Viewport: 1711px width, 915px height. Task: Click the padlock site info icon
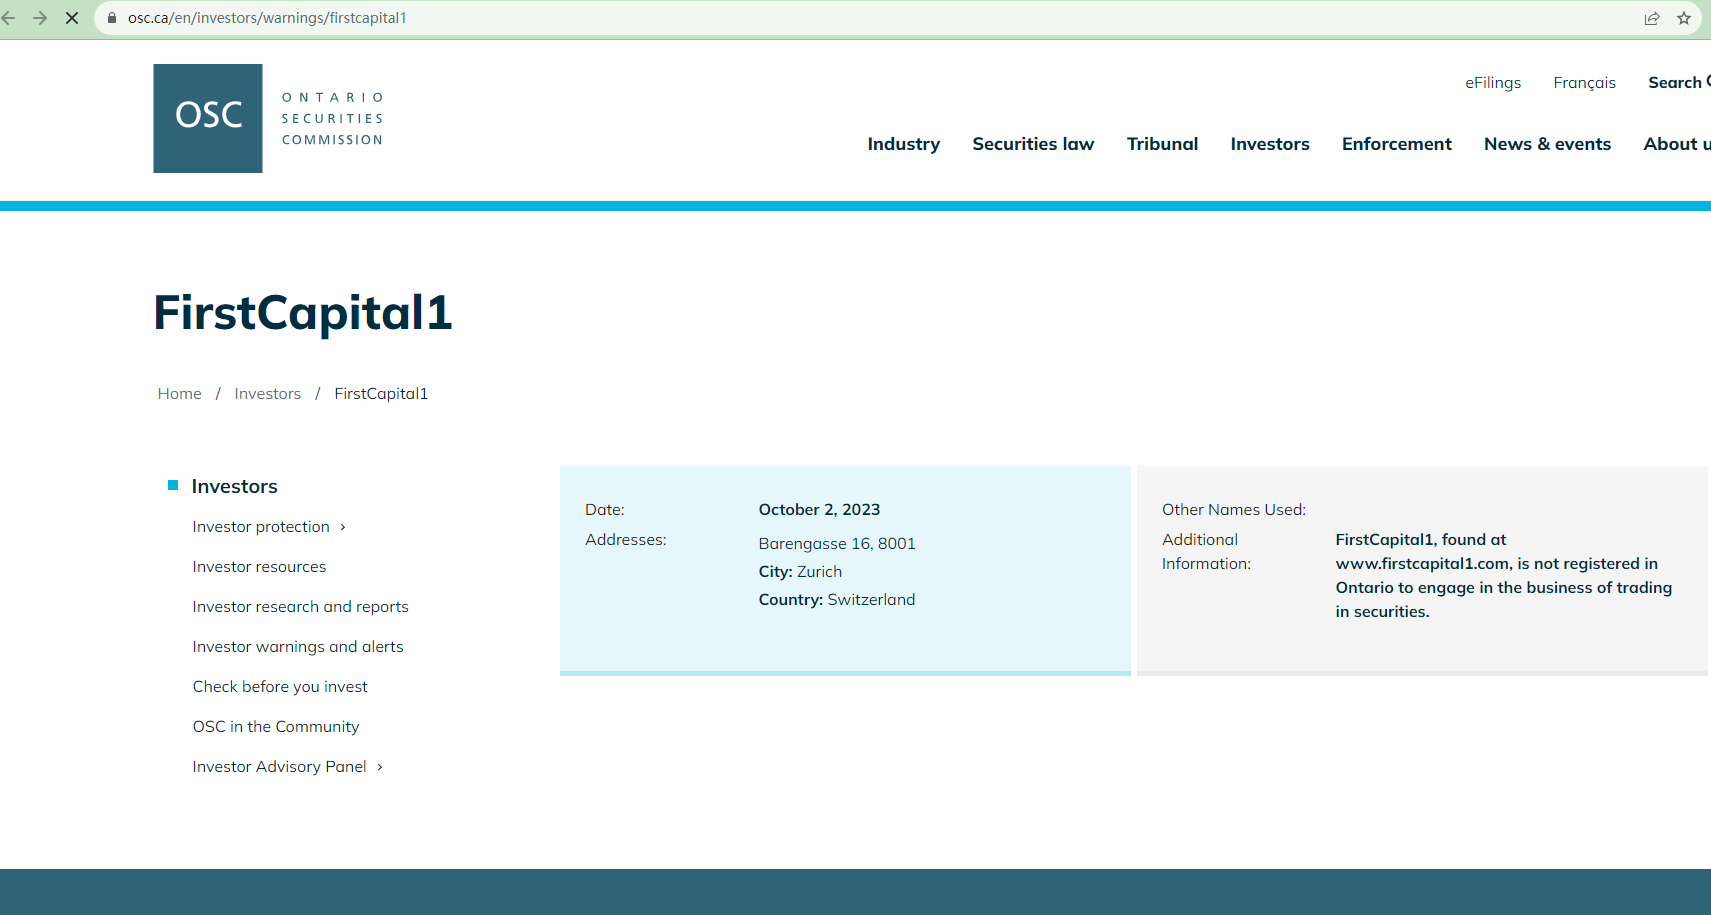[112, 18]
